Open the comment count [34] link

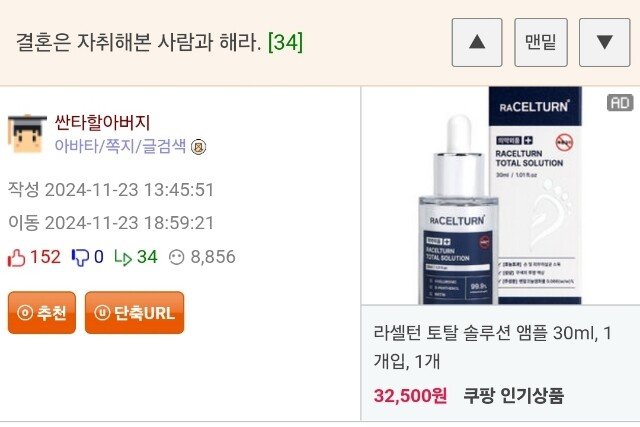coord(285,42)
